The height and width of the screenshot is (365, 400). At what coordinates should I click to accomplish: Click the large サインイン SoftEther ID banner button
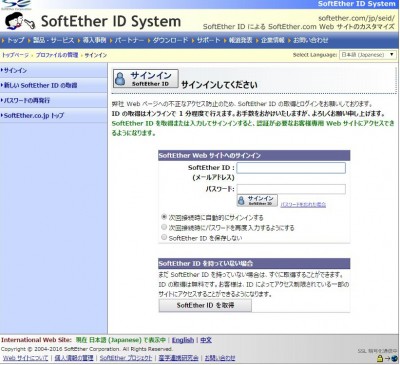[x=146, y=79]
